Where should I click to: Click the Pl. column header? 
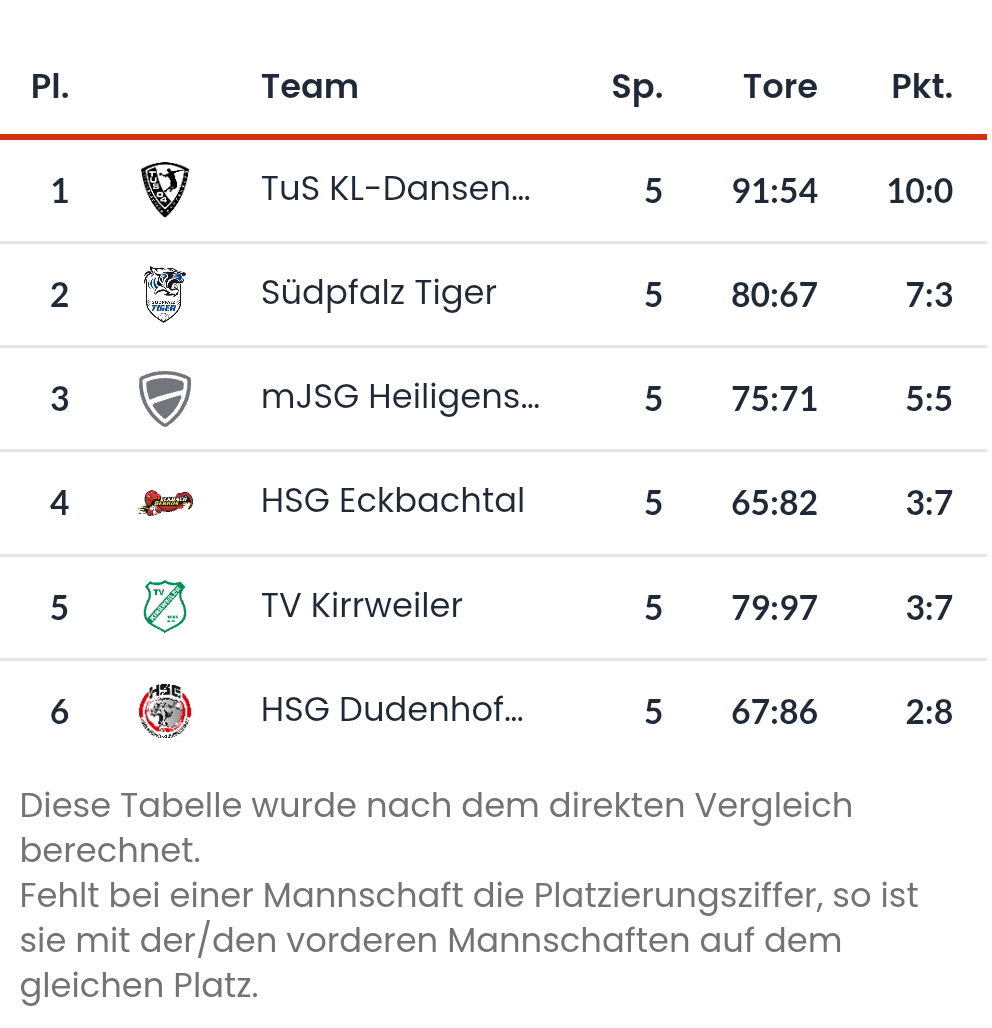coord(50,87)
